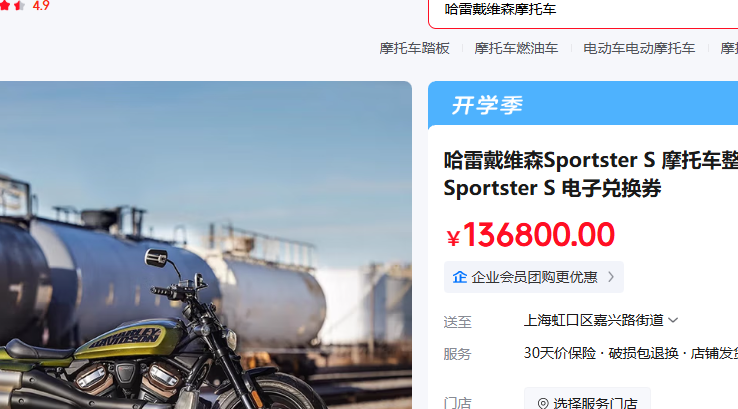Image resolution: width=738 pixels, height=409 pixels.
Task: Click the 企业会员团购更优惠 button
Action: 534,277
